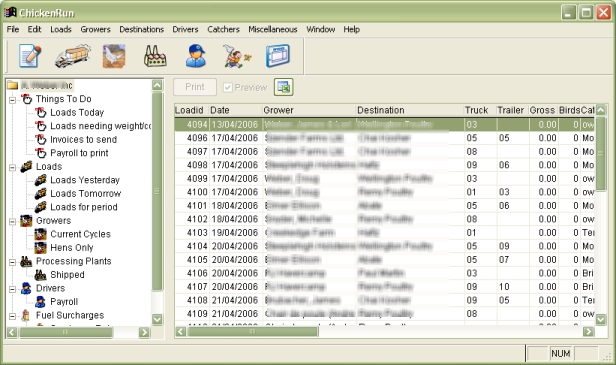
Task: Sort by the Date column header
Action: click(235, 110)
